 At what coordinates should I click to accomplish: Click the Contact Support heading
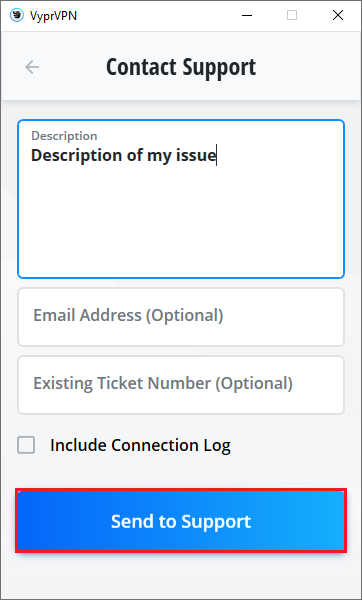coord(181,67)
